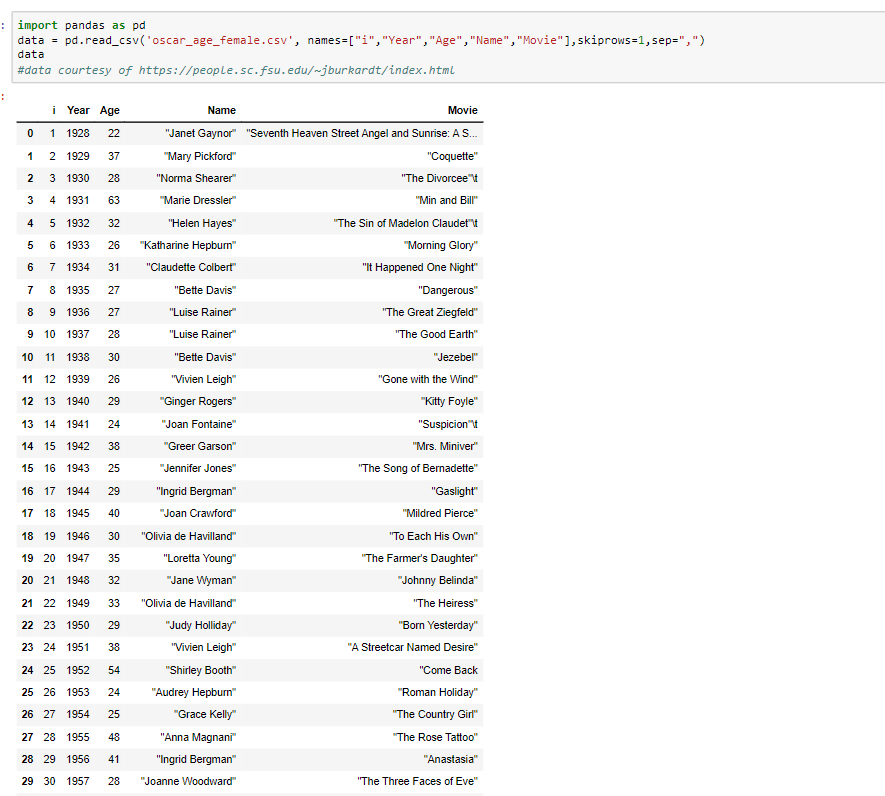Image resolution: width=885 pixels, height=796 pixels.
Task: Select the age value 63 for Marie Dressler
Action: tap(114, 200)
